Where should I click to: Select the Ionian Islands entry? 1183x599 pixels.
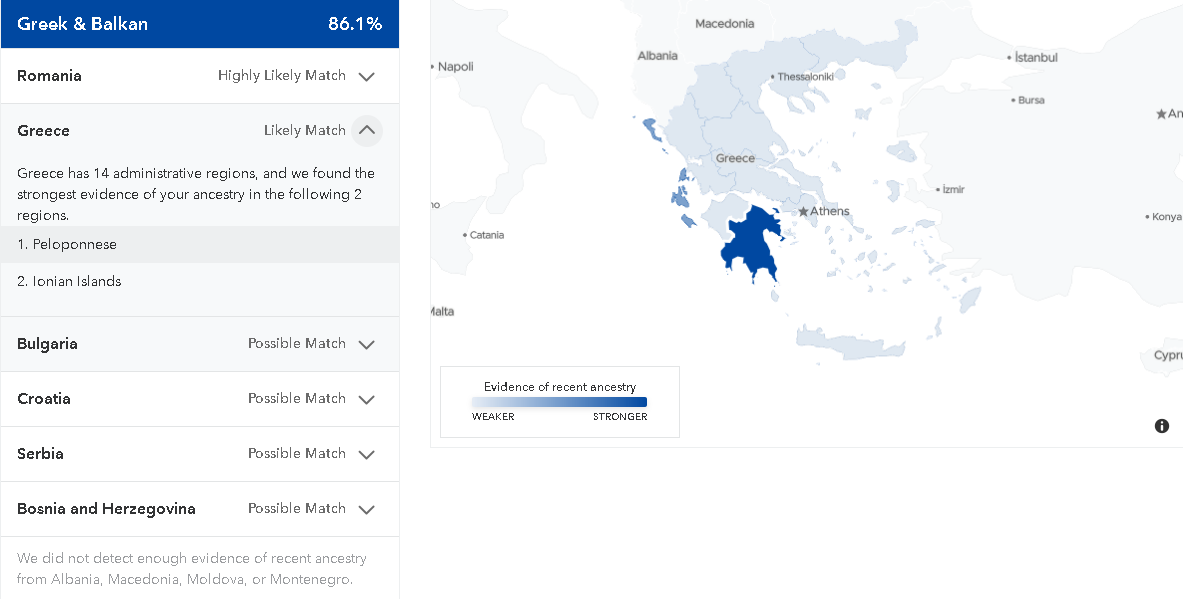click(x=200, y=281)
